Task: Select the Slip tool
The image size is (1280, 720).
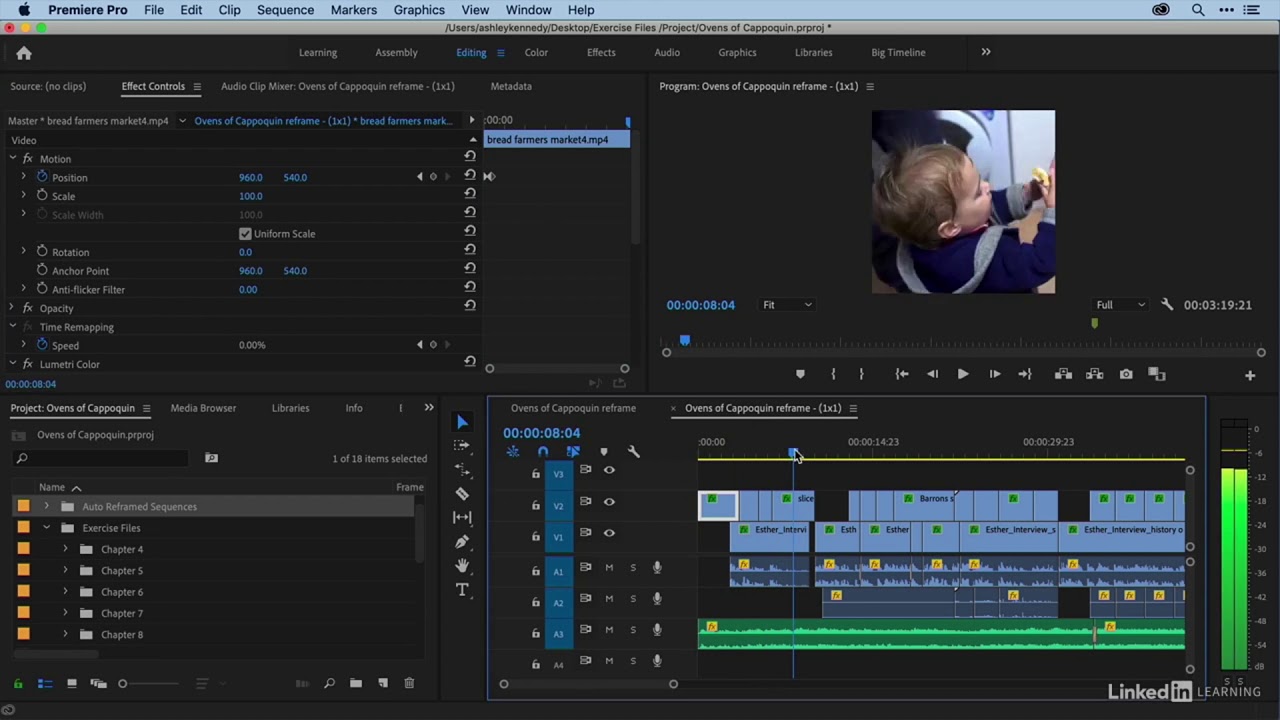Action: (462, 517)
